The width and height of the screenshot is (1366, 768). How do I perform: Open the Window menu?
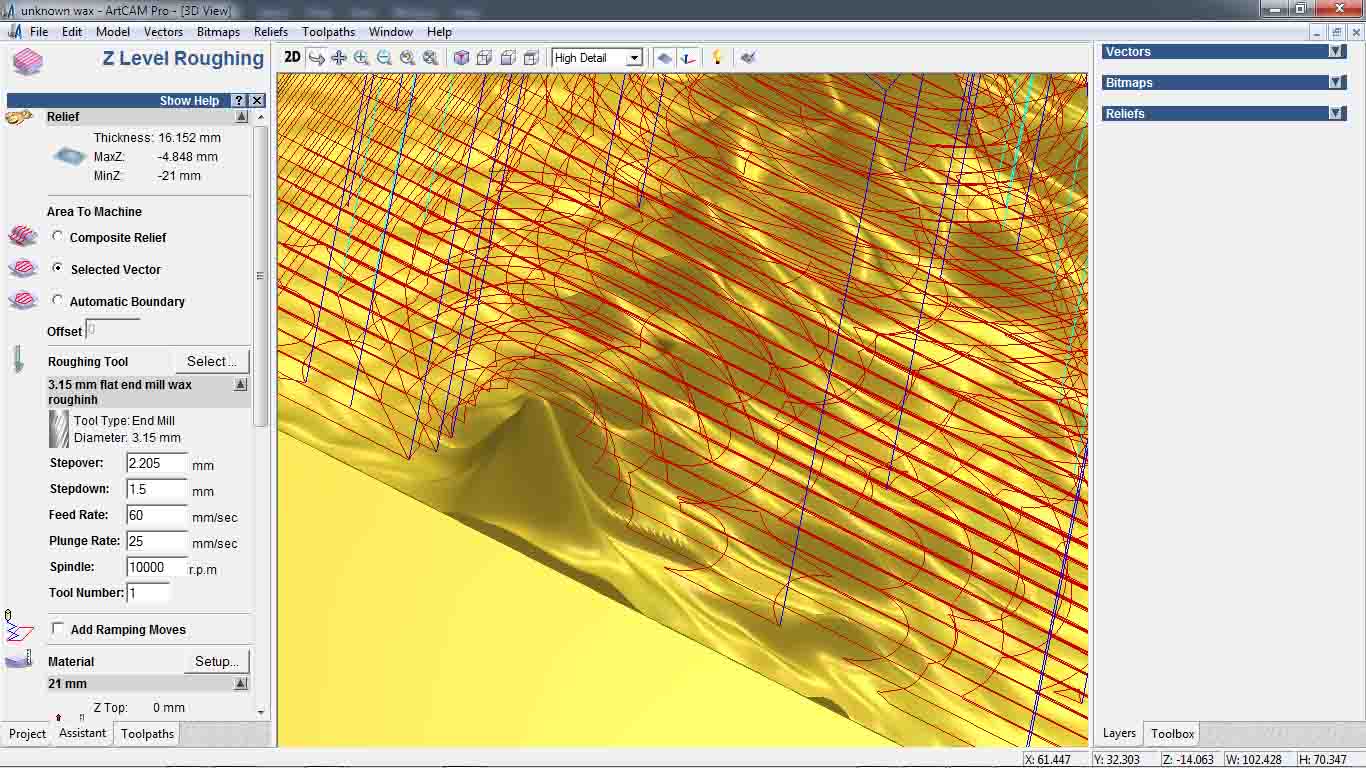(x=390, y=32)
